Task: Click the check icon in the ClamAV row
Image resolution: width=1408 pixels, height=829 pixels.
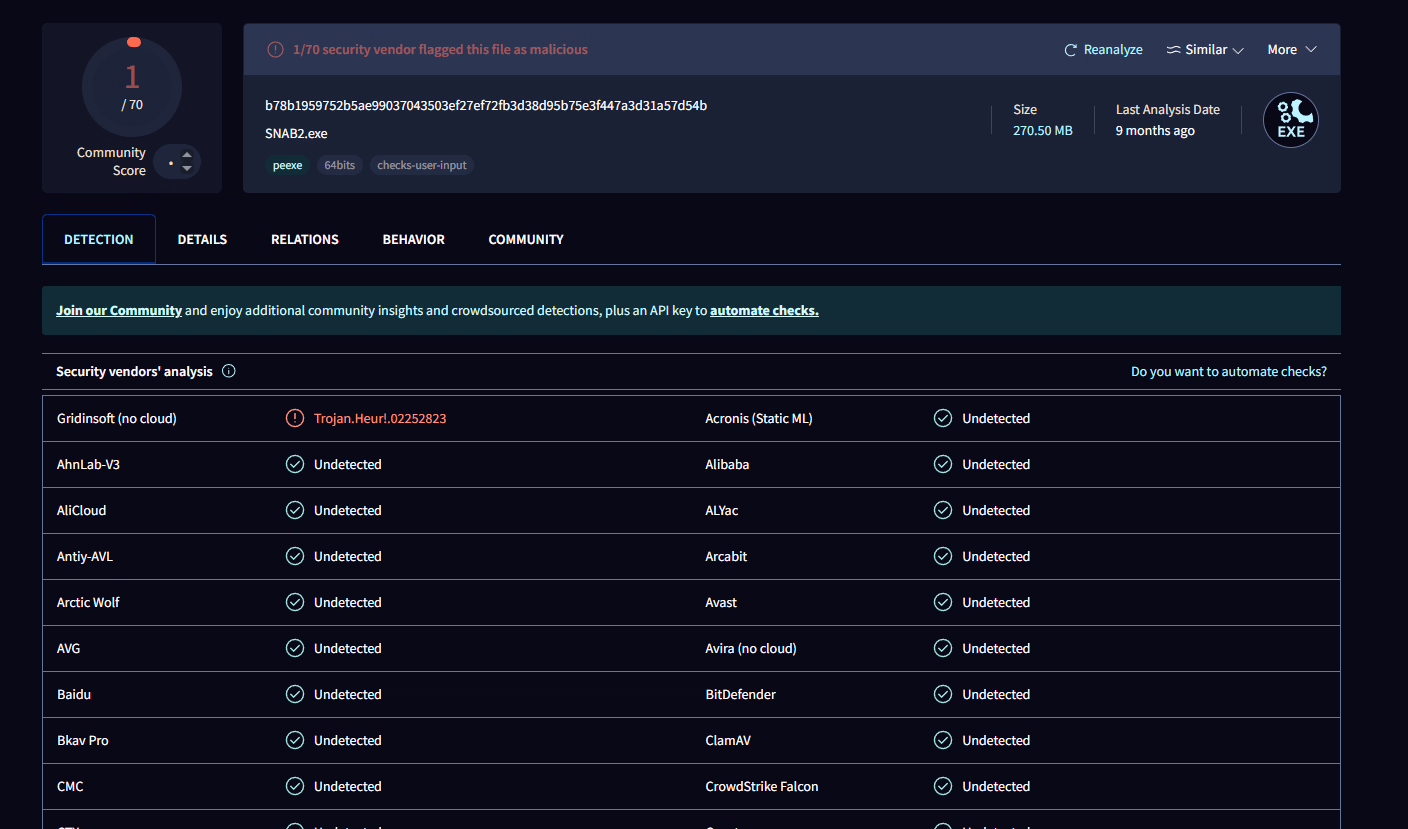Action: click(943, 740)
